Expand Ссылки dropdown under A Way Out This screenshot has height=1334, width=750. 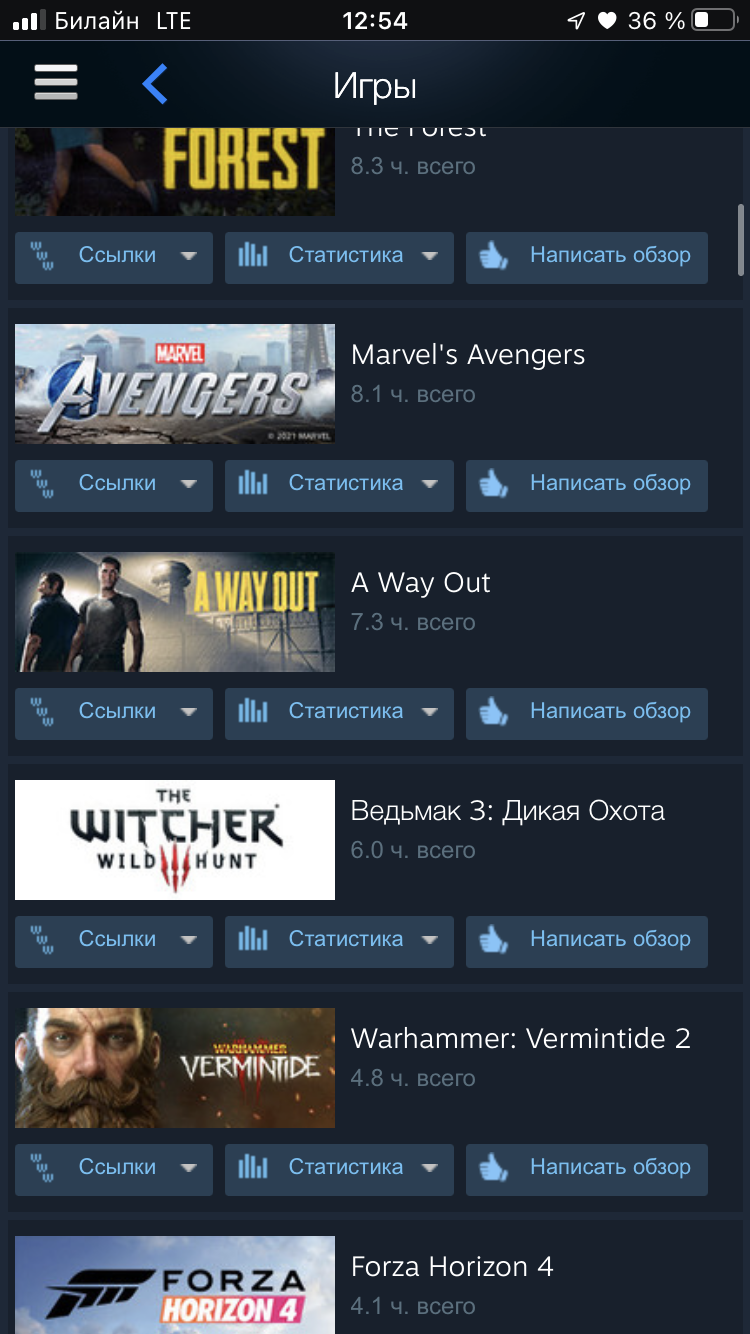[114, 713]
